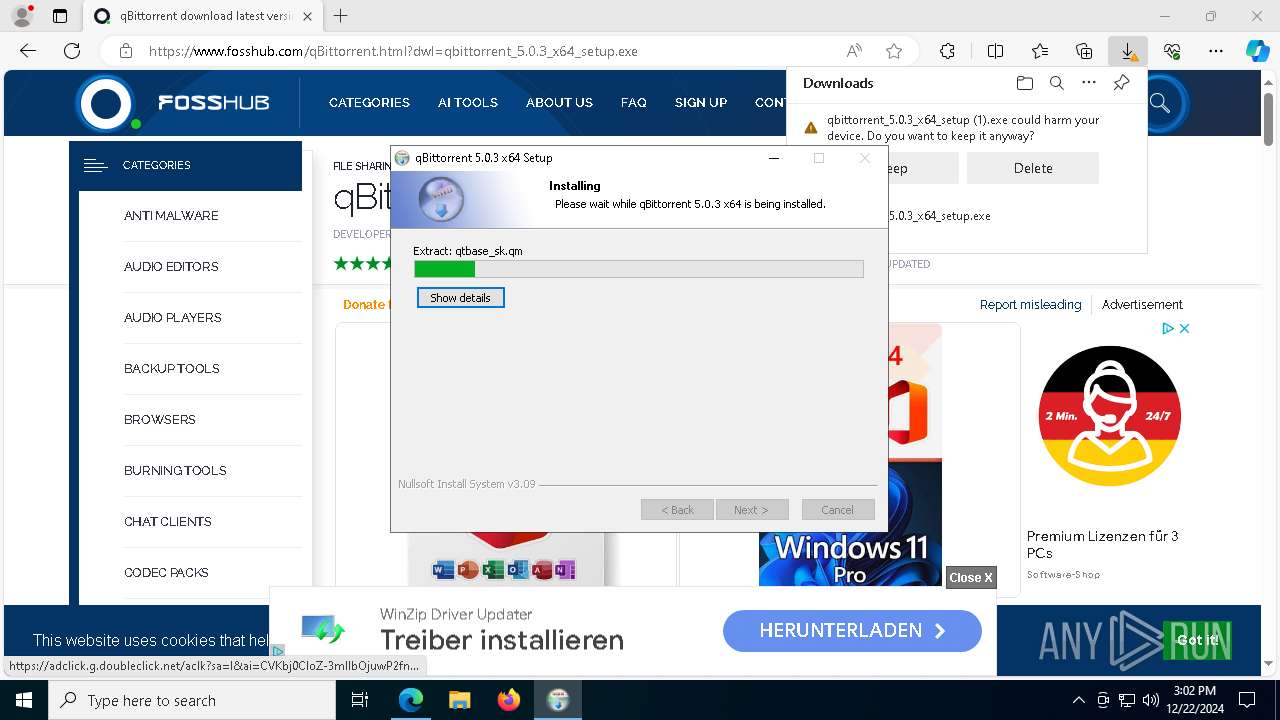
Task: Click HERUNTERLADEN ad button
Action: click(x=852, y=631)
